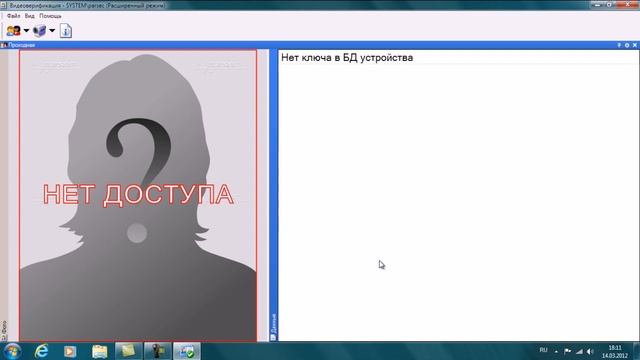Viewport: 640px width, 360px height.
Task: Expand the dropdown arrow beside camera icon
Action: (52, 31)
